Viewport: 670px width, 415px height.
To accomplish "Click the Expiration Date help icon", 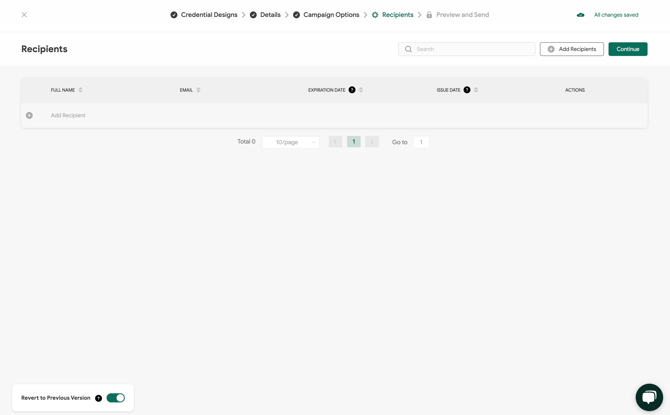I will tap(352, 90).
